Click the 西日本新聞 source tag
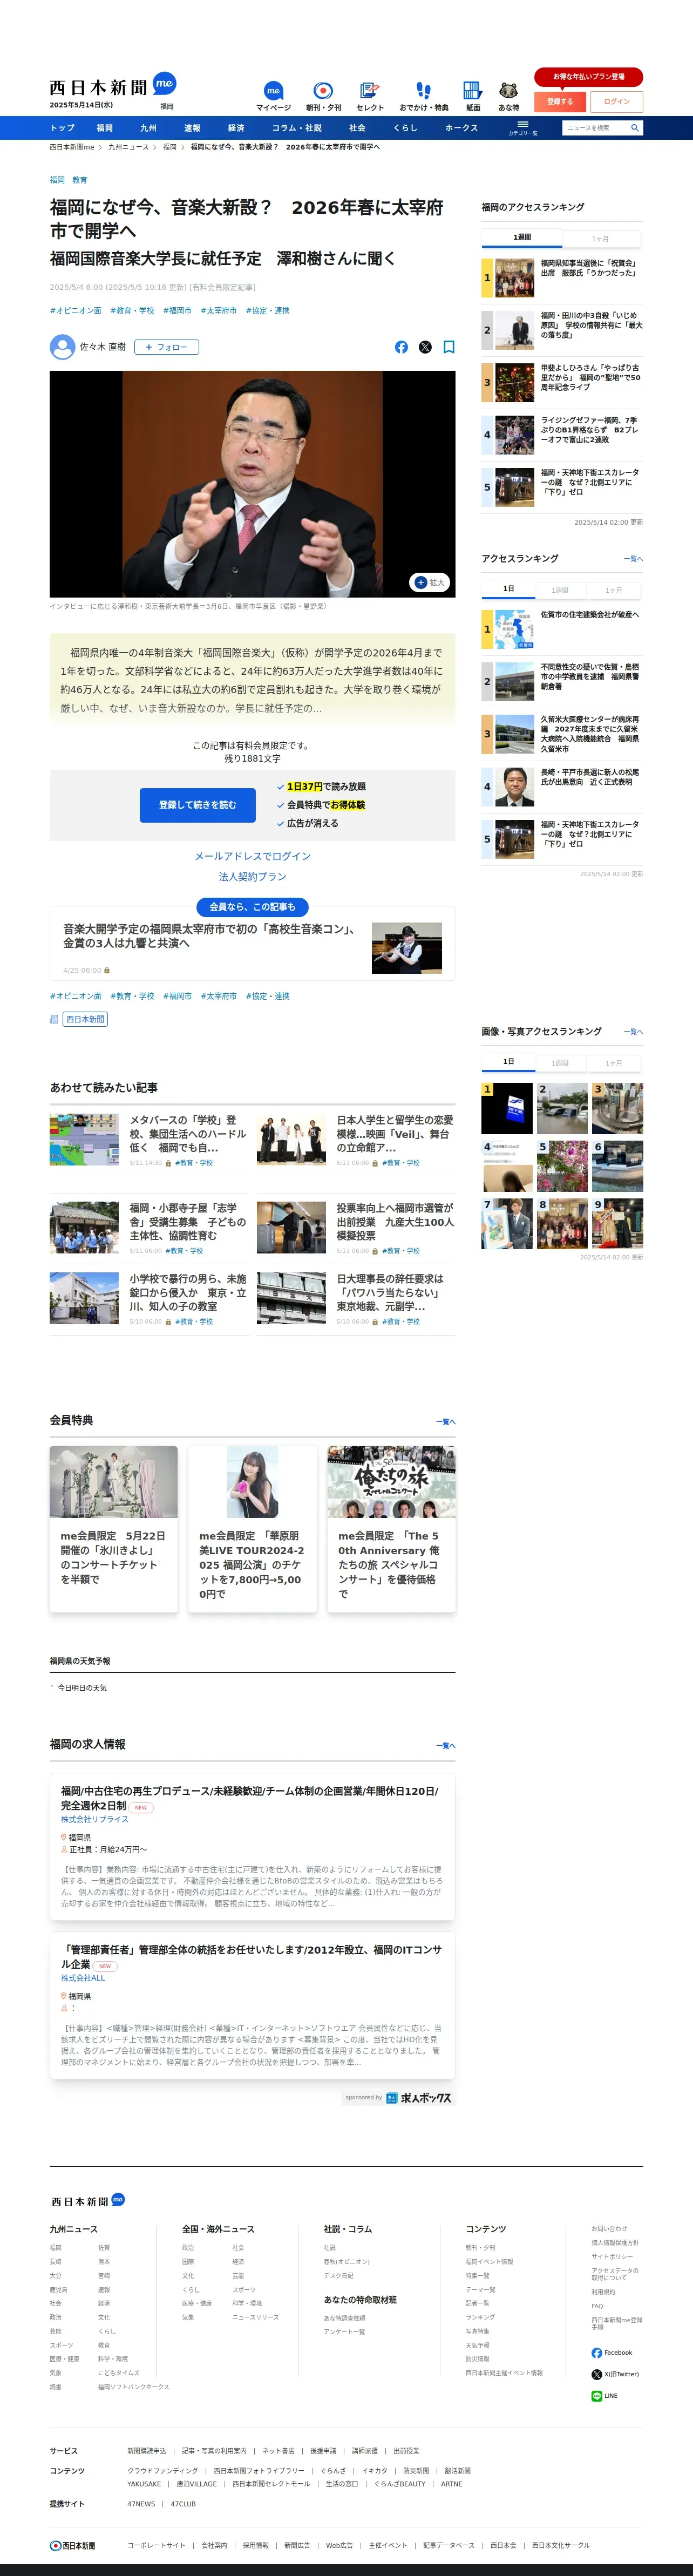Viewport: 693px width, 2576px height. [85, 1019]
